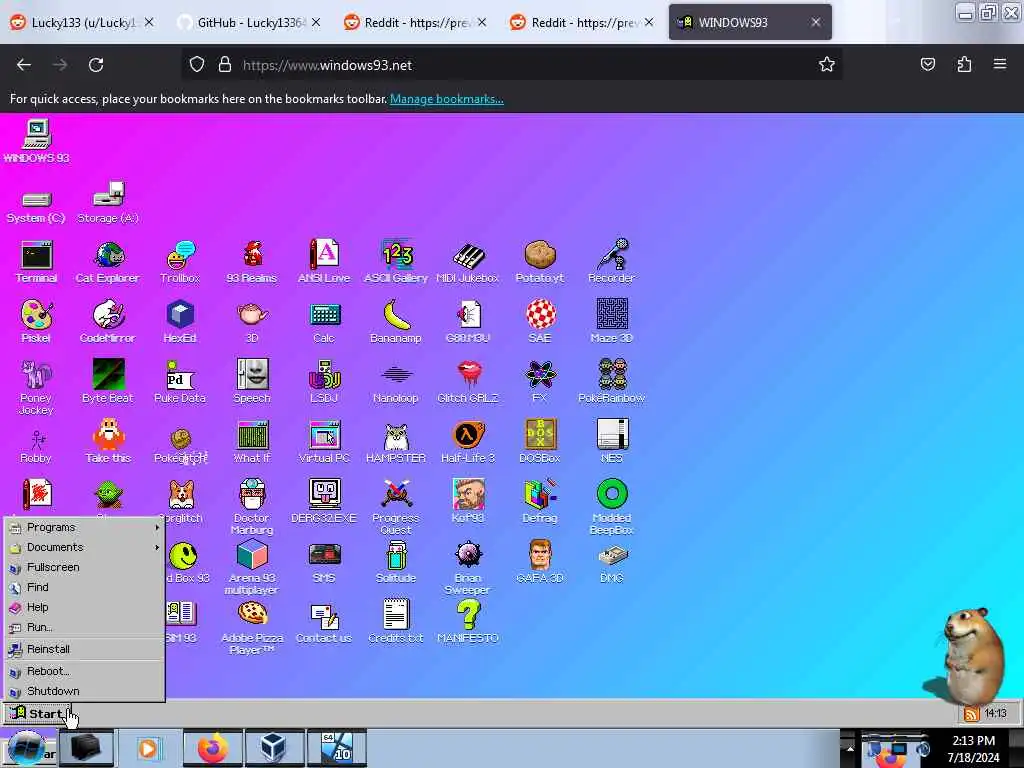This screenshot has width=1024, height=768.
Task: Bookmark this page with star
Action: (x=827, y=65)
